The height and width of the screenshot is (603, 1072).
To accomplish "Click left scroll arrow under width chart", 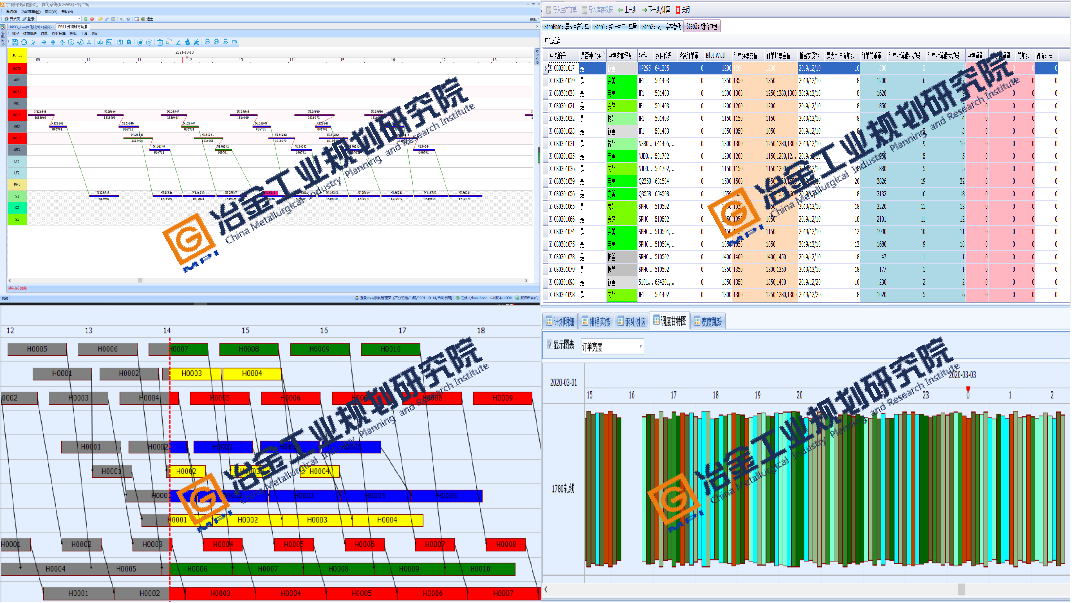I will pyautogui.click(x=546, y=589).
